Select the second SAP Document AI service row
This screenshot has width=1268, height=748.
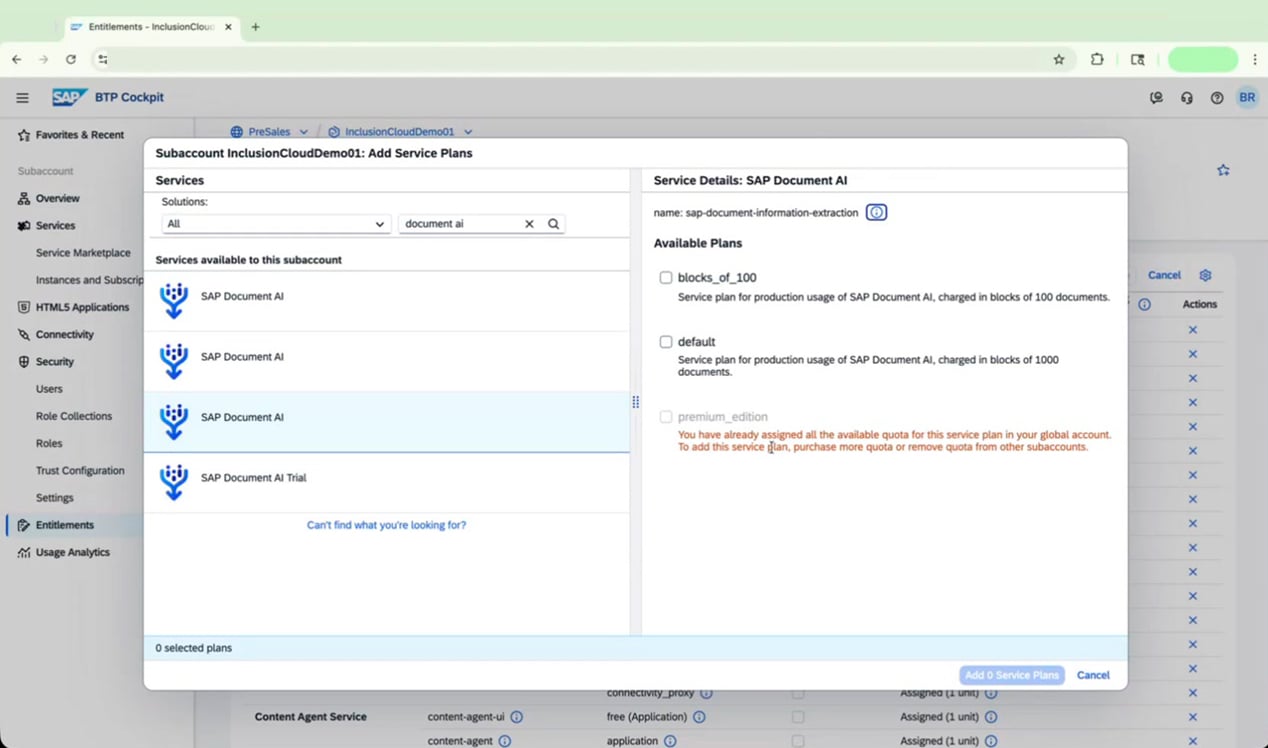tap(387, 361)
